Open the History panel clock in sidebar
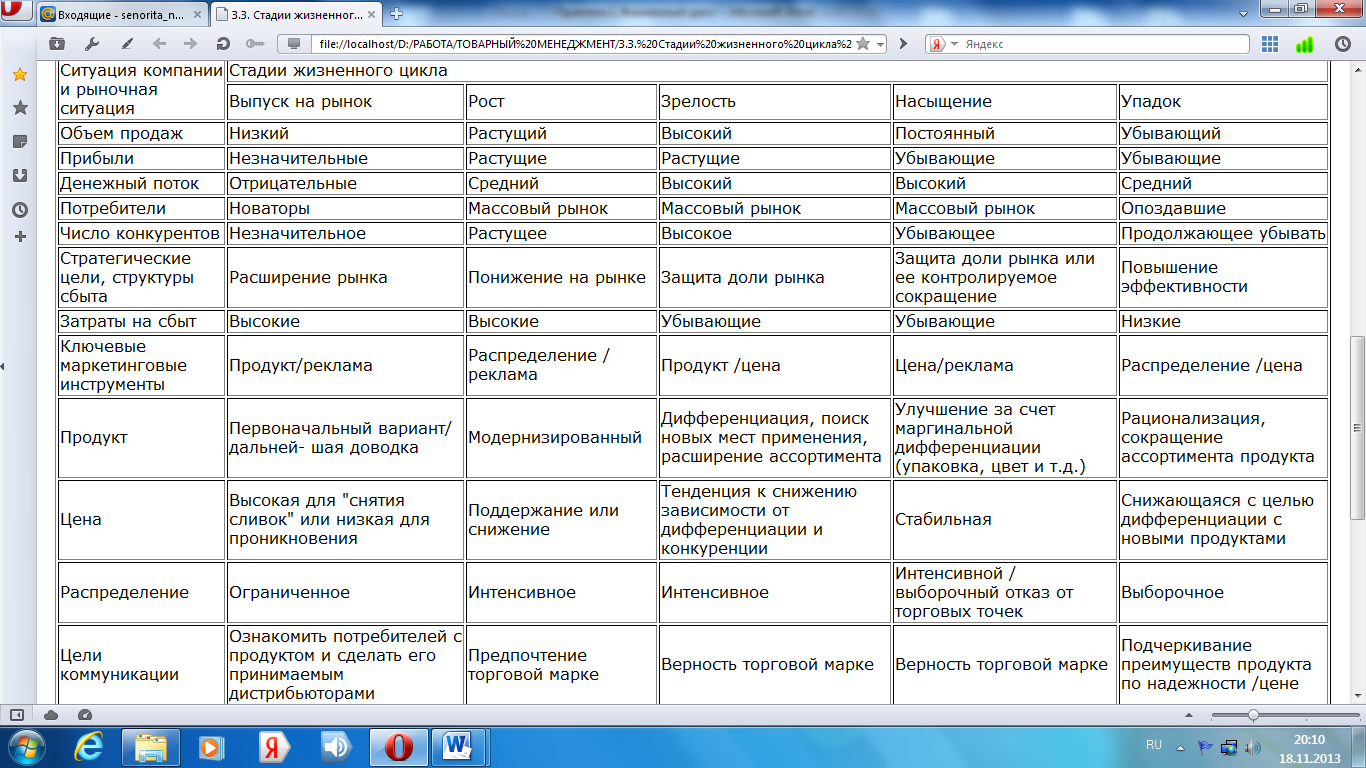The image size is (1366, 768). [x=19, y=209]
